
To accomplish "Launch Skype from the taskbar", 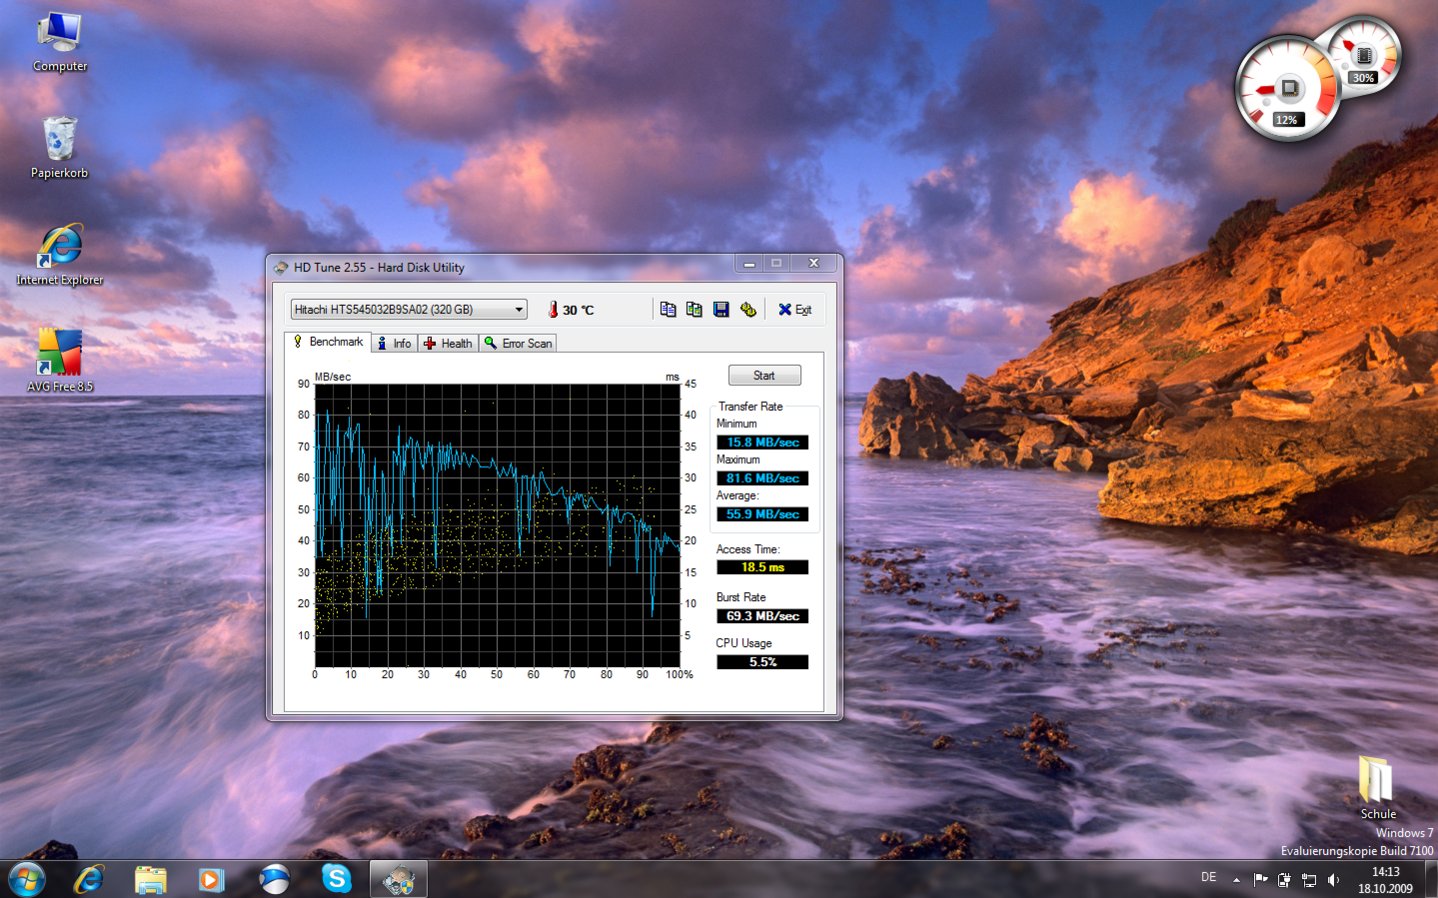I will [336, 879].
